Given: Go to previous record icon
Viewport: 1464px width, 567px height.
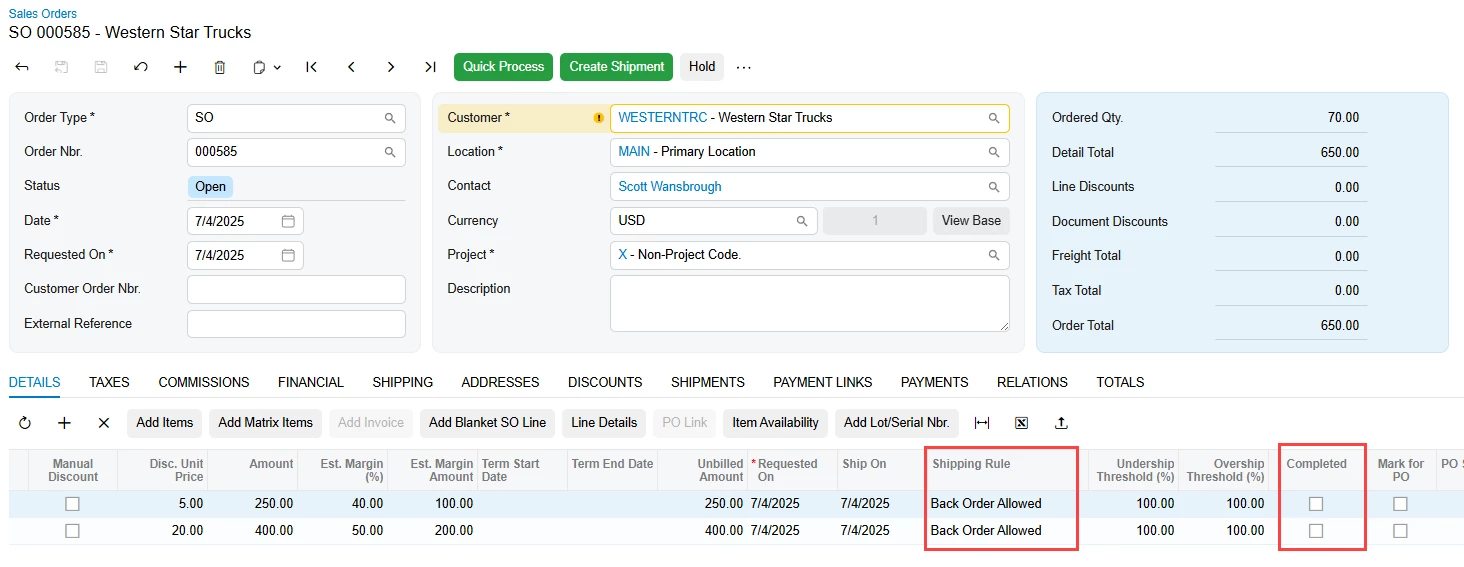Looking at the screenshot, I should pyautogui.click(x=351, y=67).
